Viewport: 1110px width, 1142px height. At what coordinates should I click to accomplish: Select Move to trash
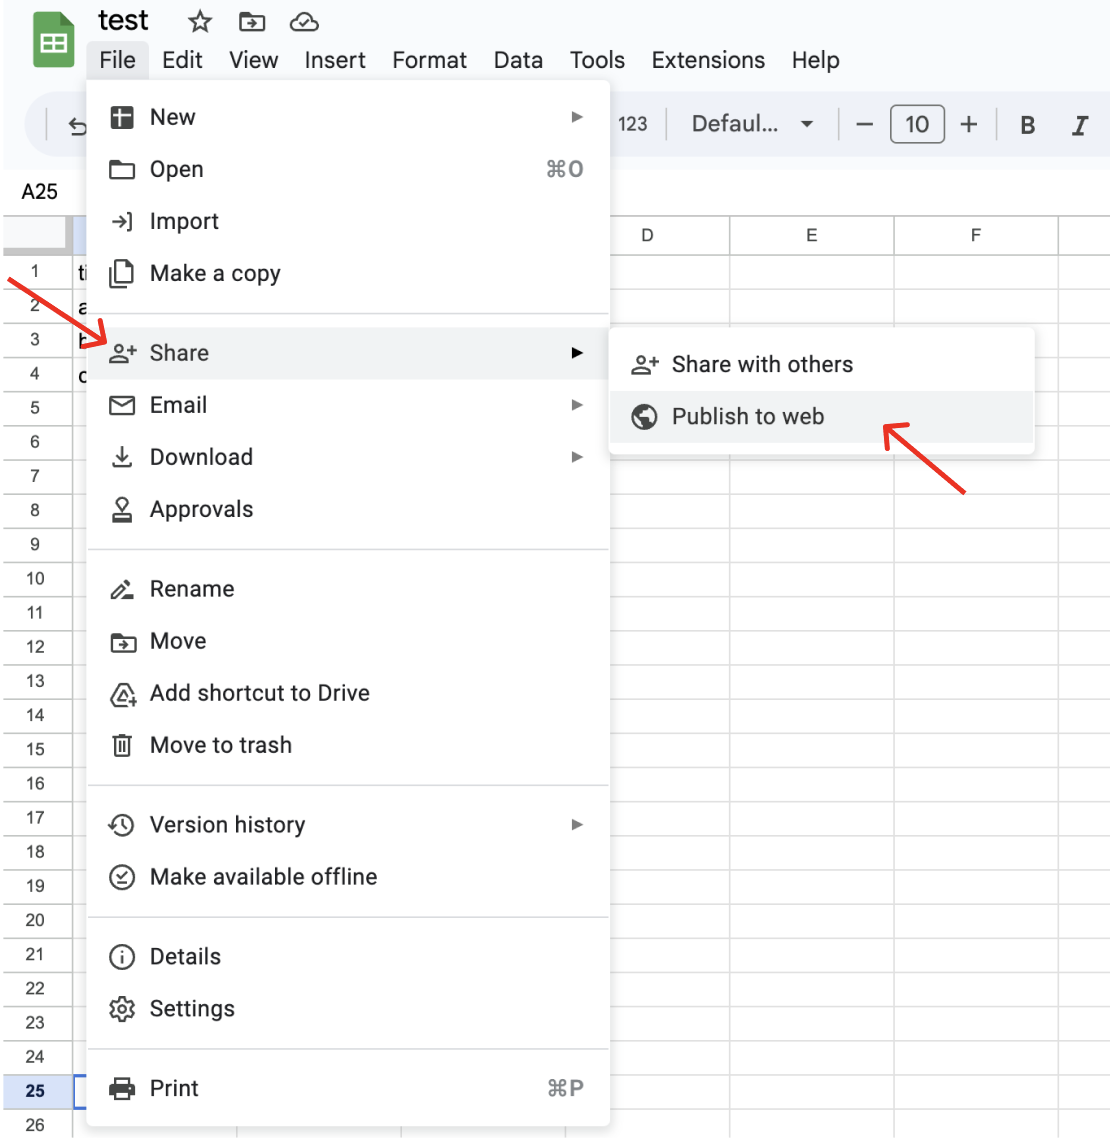[221, 745]
